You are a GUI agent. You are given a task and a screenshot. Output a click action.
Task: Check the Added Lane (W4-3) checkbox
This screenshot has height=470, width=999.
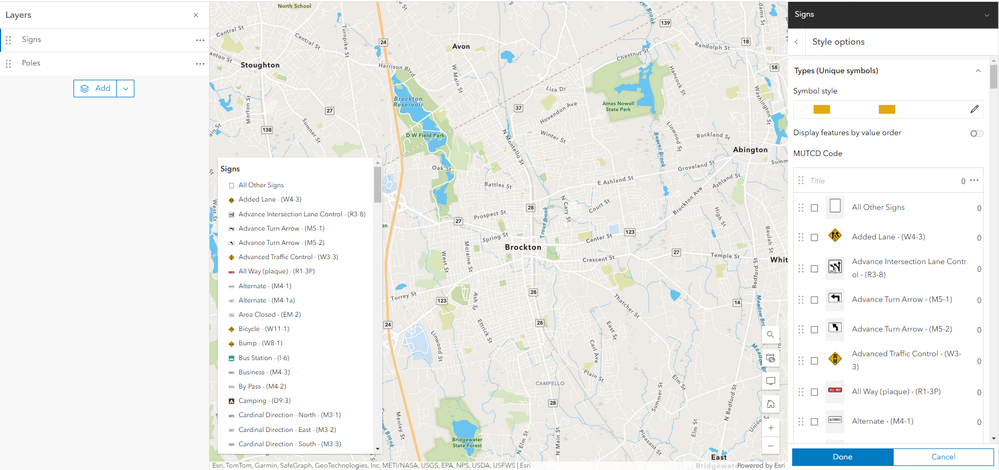click(814, 238)
